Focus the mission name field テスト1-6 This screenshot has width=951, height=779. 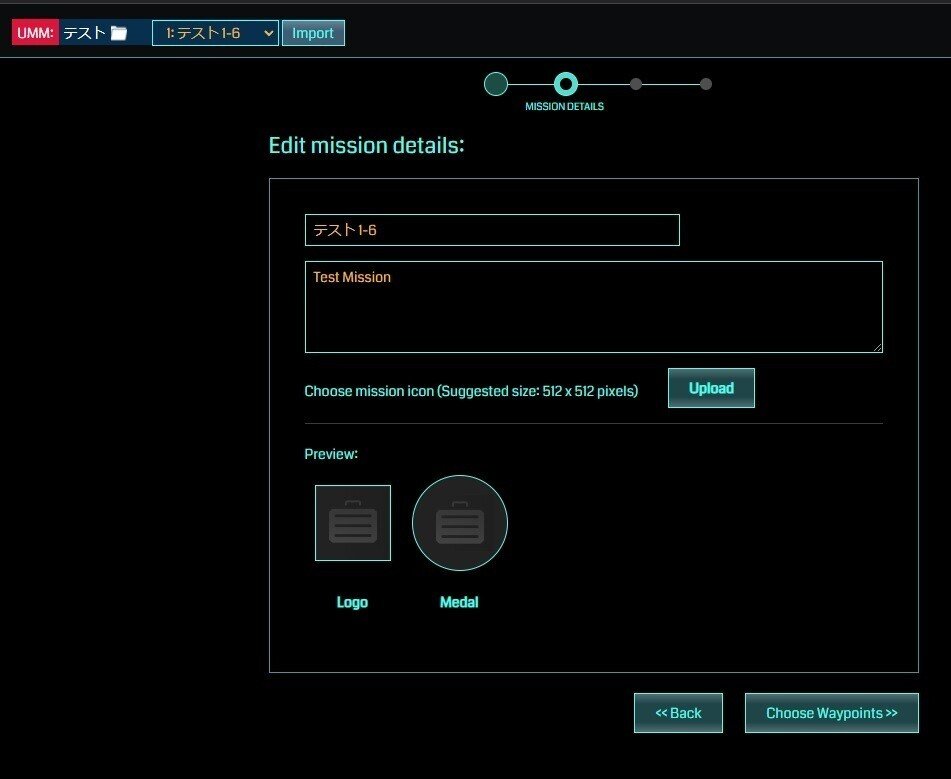pos(492,230)
